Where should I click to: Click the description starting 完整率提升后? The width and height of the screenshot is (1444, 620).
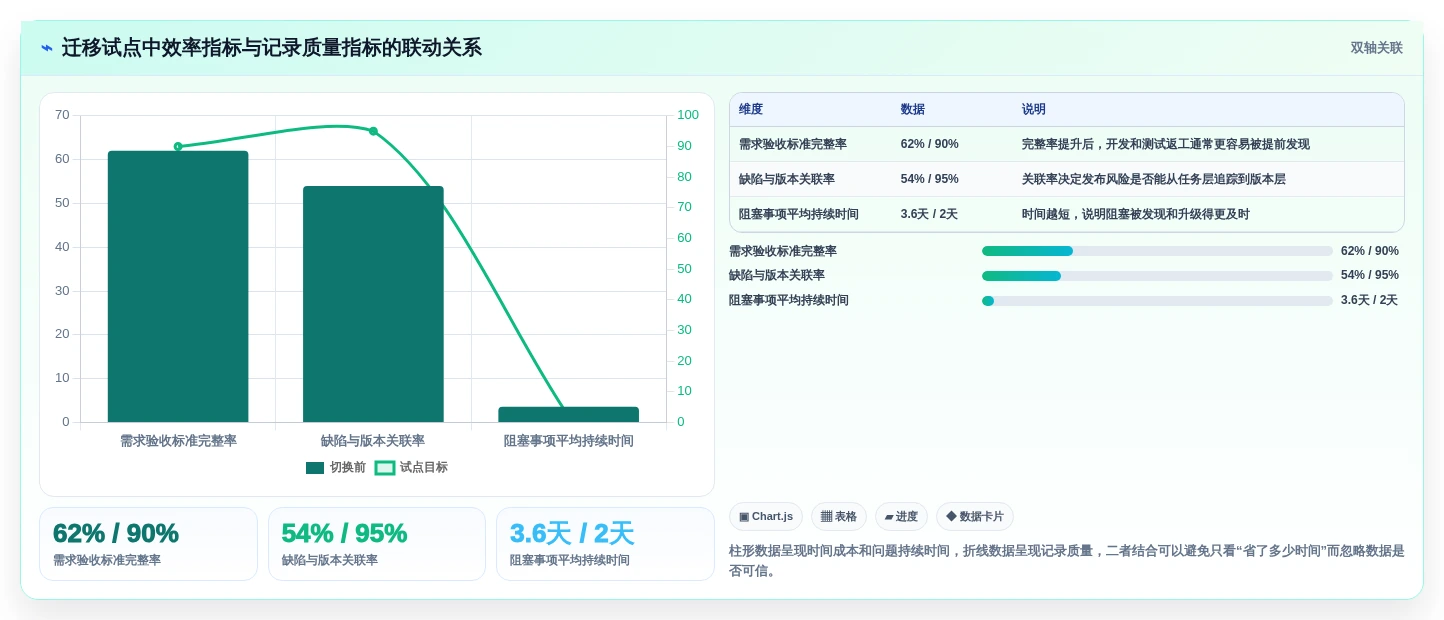tap(1166, 144)
